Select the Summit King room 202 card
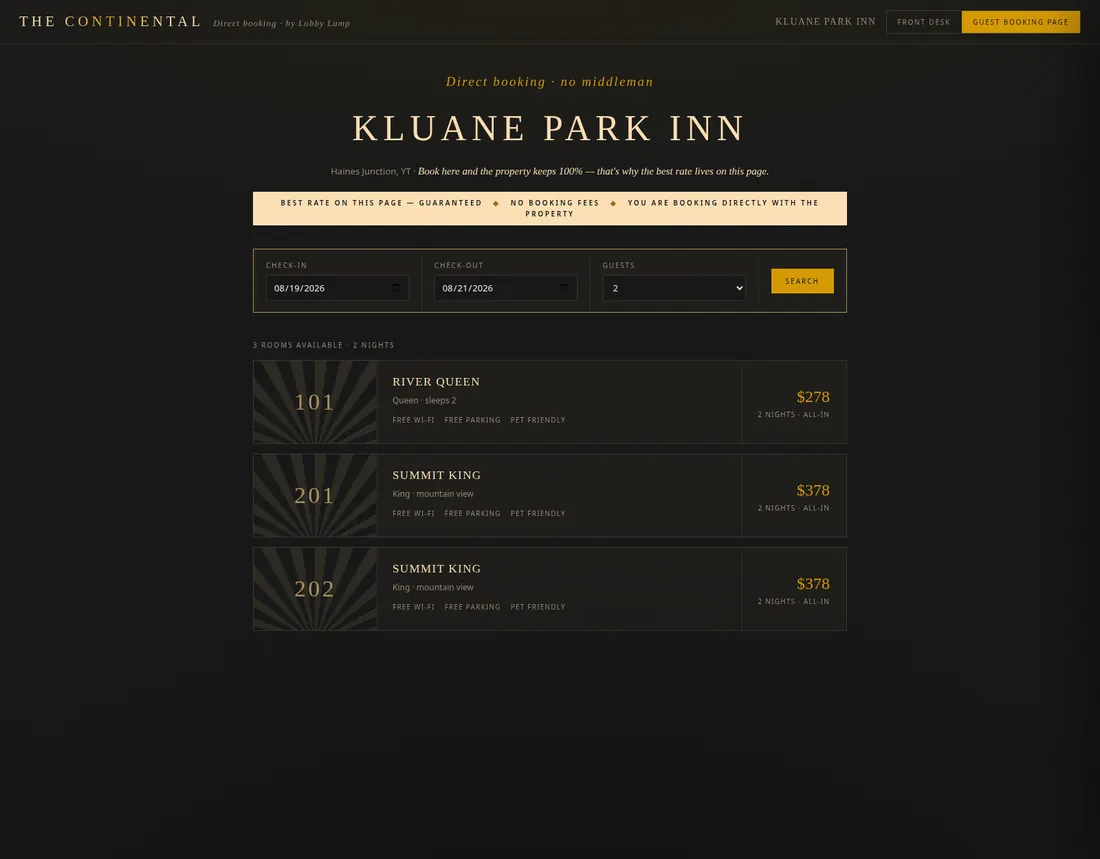 coord(549,589)
